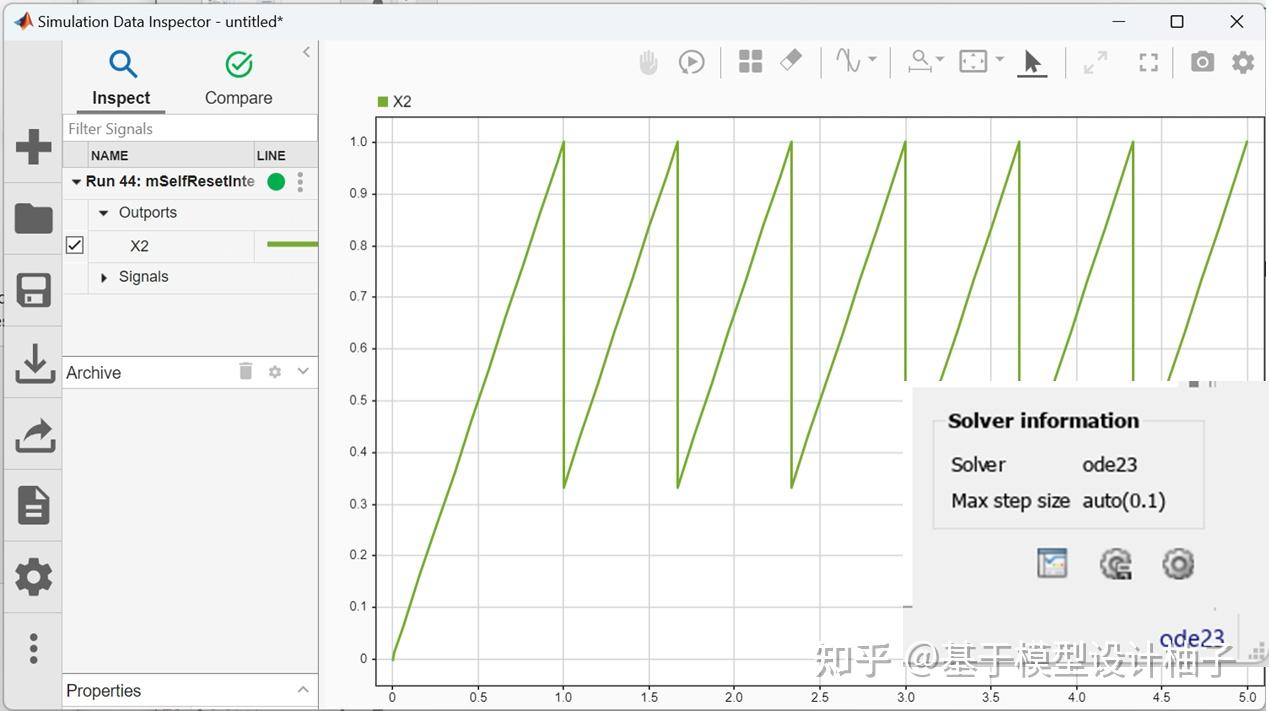Open data cursor dropdown arrow
1269x711 pixels.
click(873, 60)
